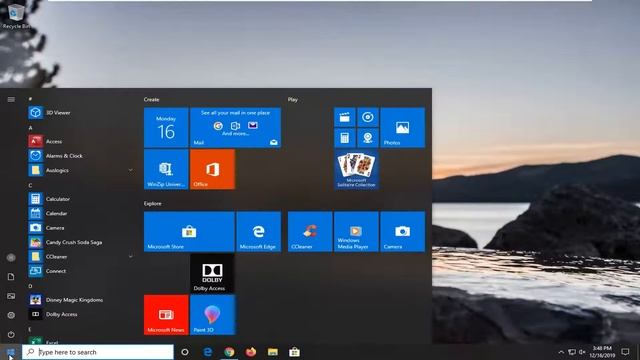Launch Edge from the taskbar
Viewport: 640px width, 360px height.
(208, 352)
